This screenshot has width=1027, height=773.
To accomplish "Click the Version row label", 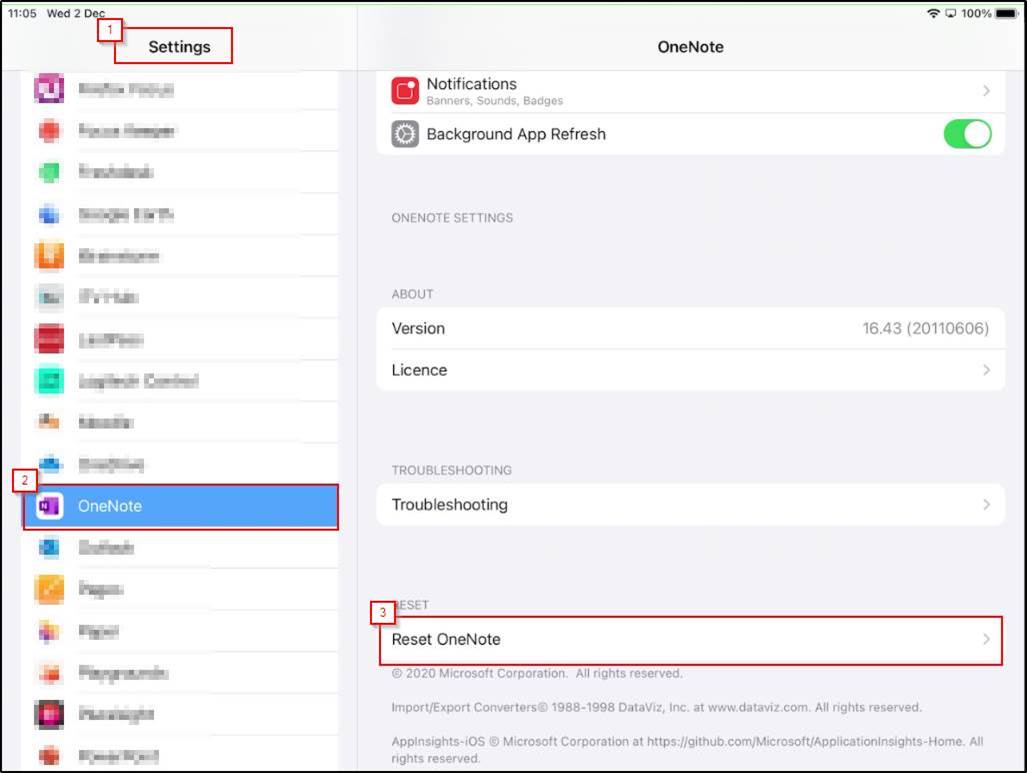I will [418, 328].
